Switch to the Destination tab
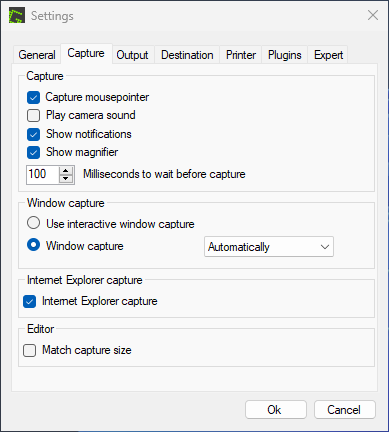 (187, 55)
